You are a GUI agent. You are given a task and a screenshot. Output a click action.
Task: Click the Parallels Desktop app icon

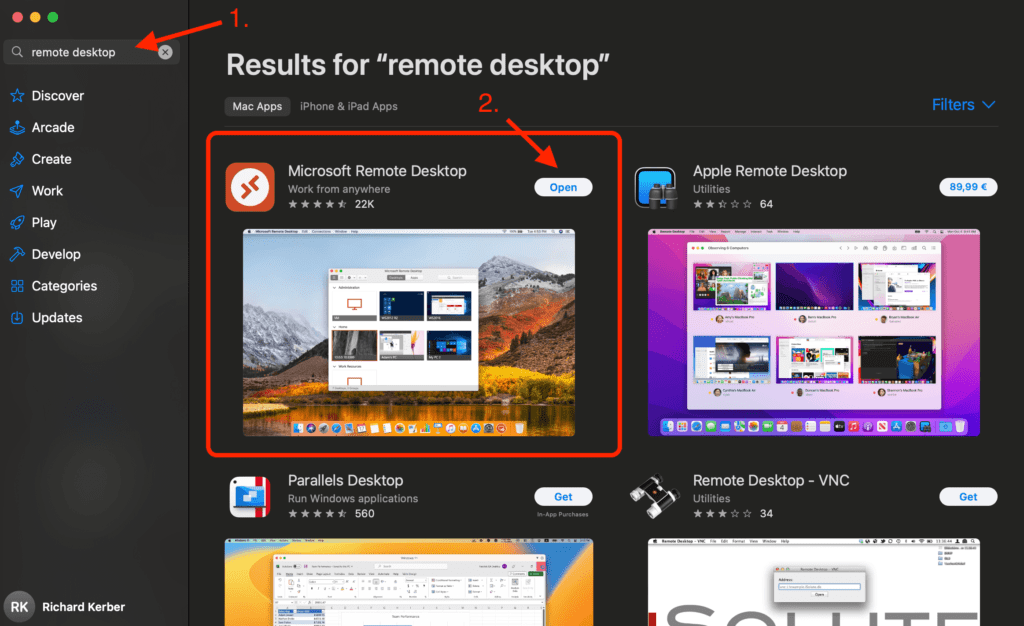tap(250, 497)
